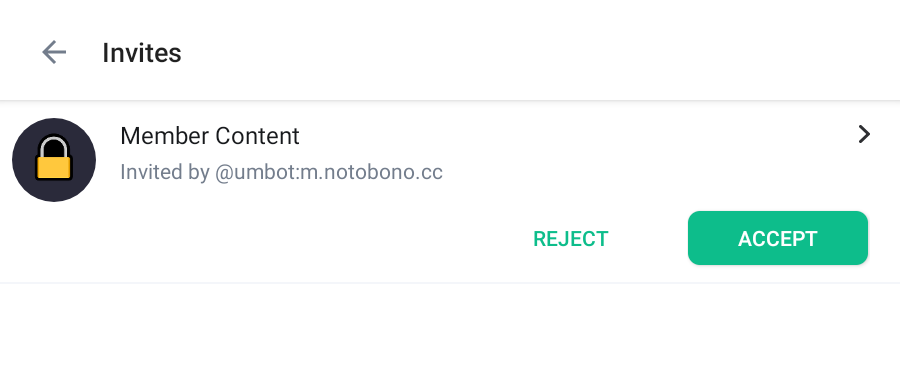
Task: Select the inviter username @umbot:m.notobono.cc
Action: coord(329,172)
